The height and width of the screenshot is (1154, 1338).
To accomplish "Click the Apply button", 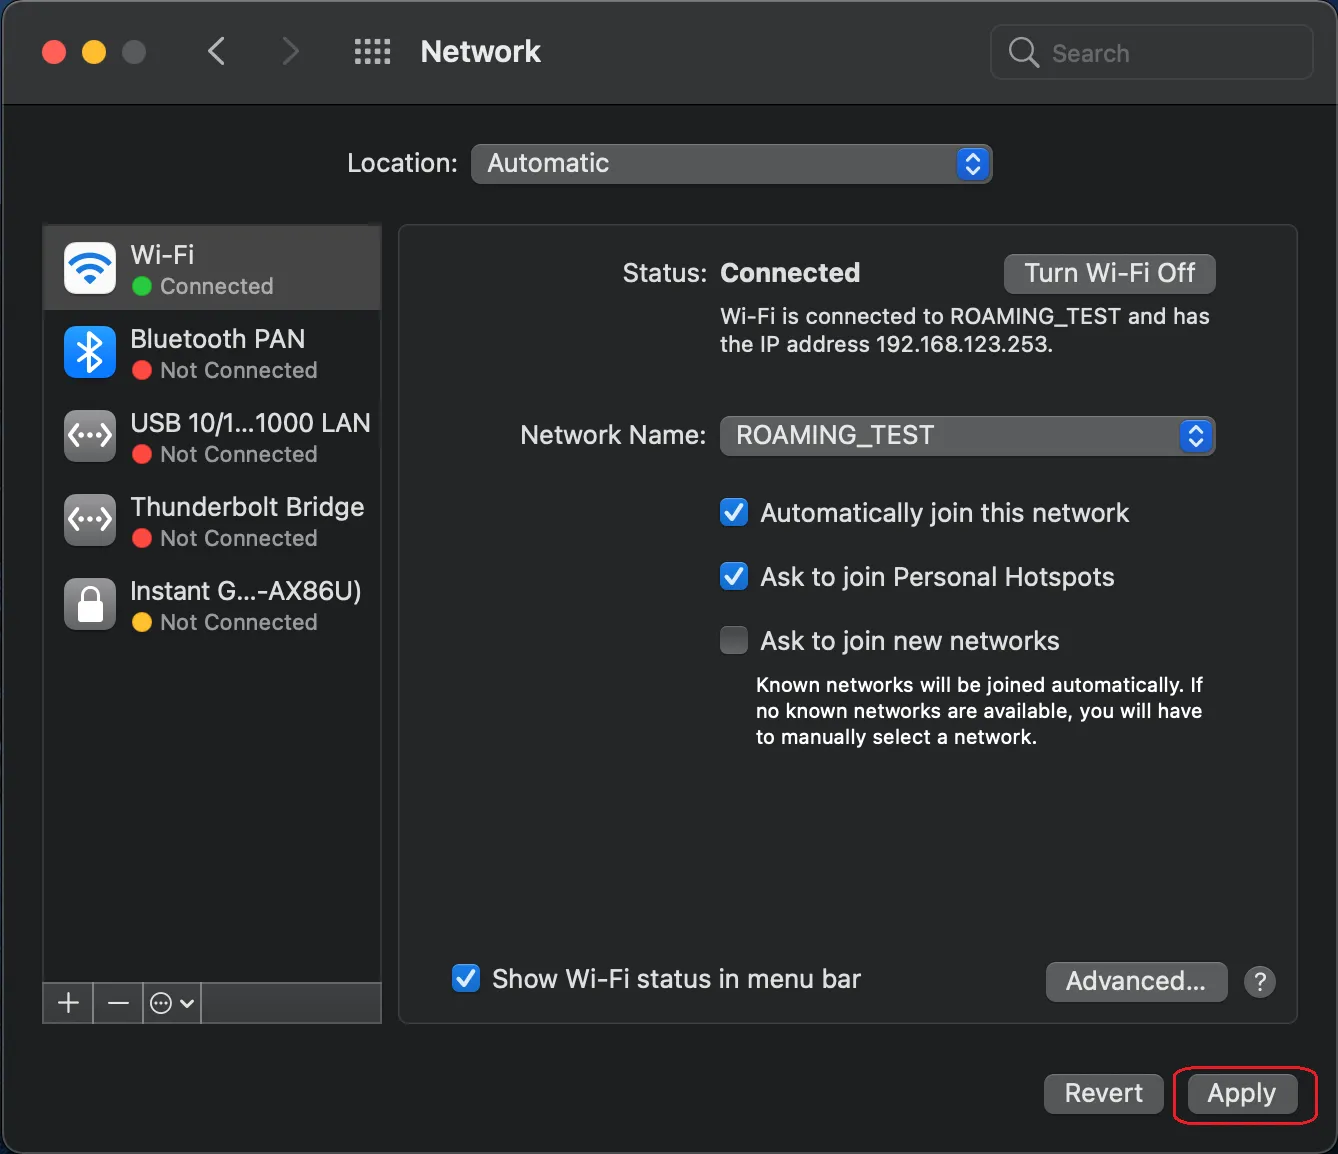I will tap(1241, 1093).
